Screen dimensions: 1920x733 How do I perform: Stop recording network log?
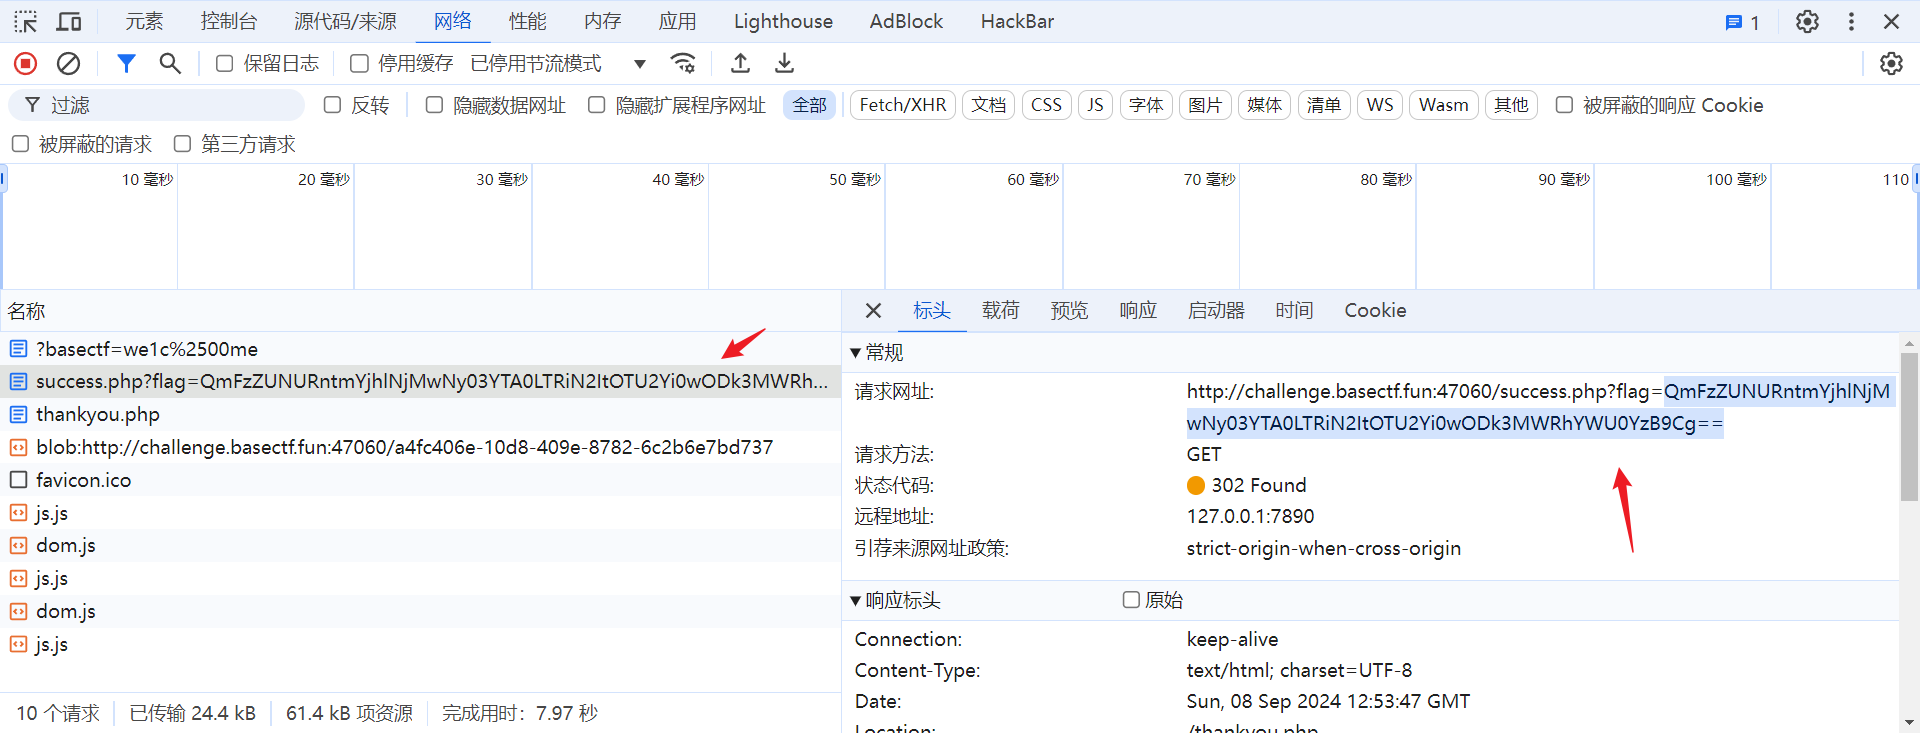click(x=26, y=64)
